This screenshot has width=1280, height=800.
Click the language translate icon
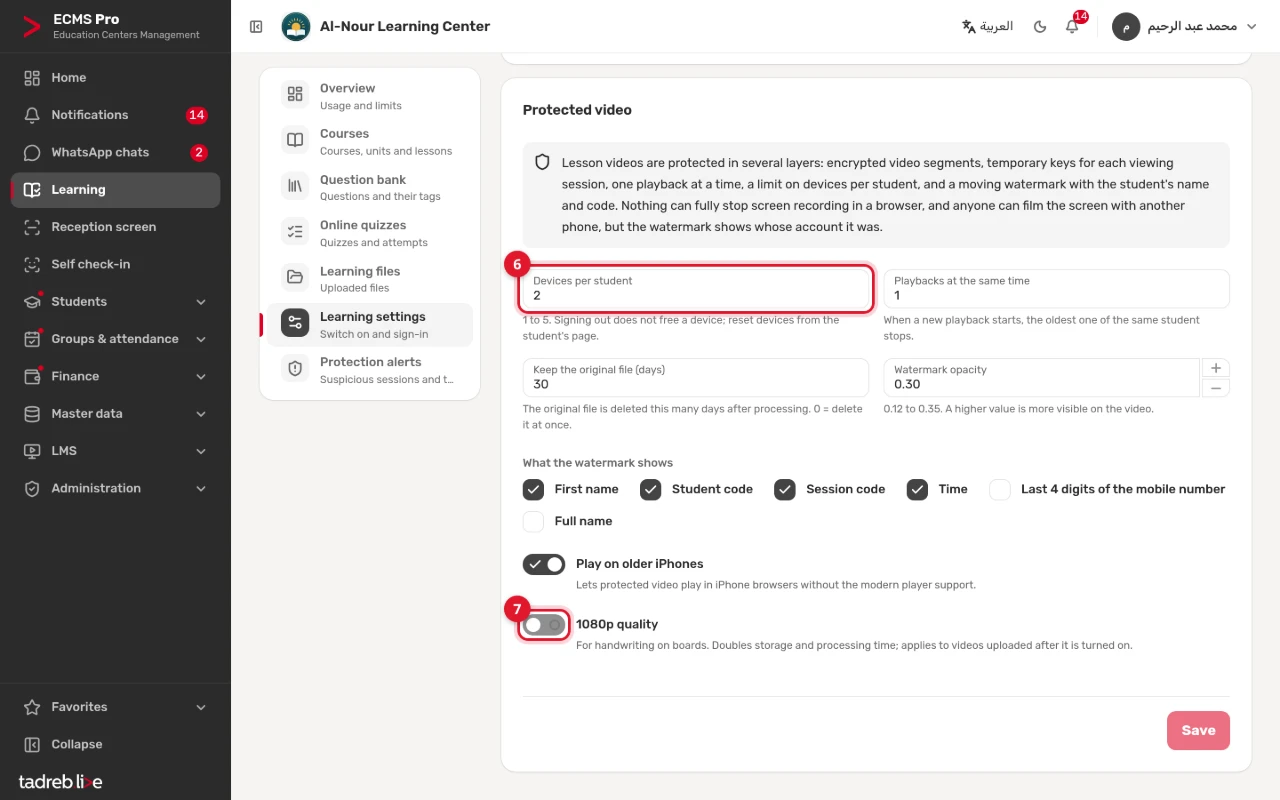[968, 27]
